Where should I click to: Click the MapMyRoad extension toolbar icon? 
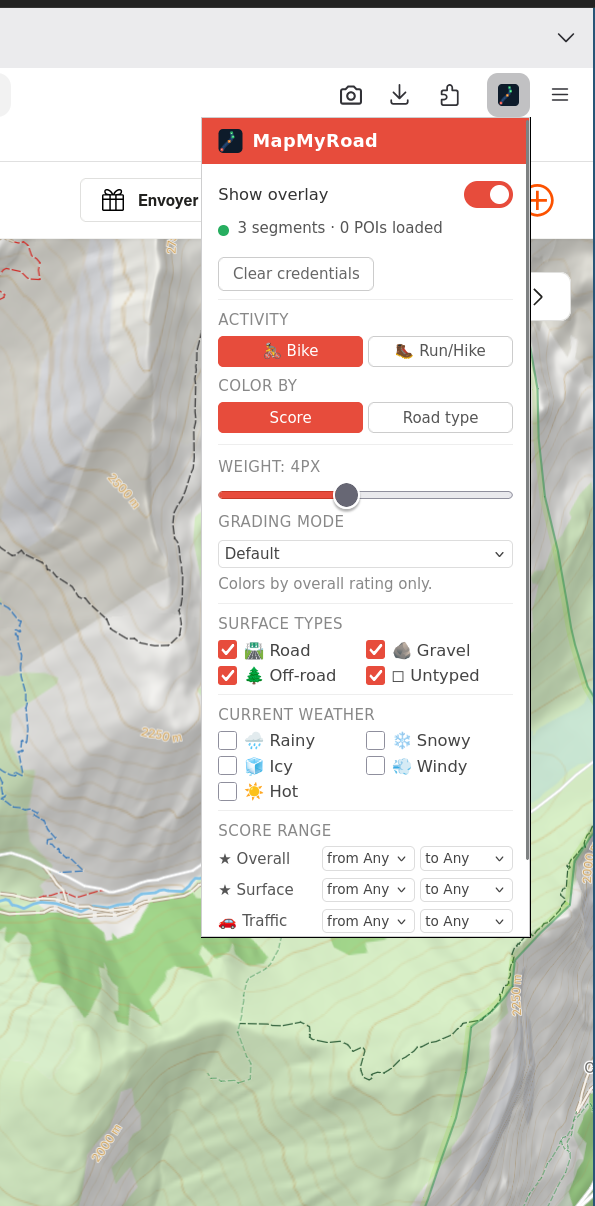point(508,95)
